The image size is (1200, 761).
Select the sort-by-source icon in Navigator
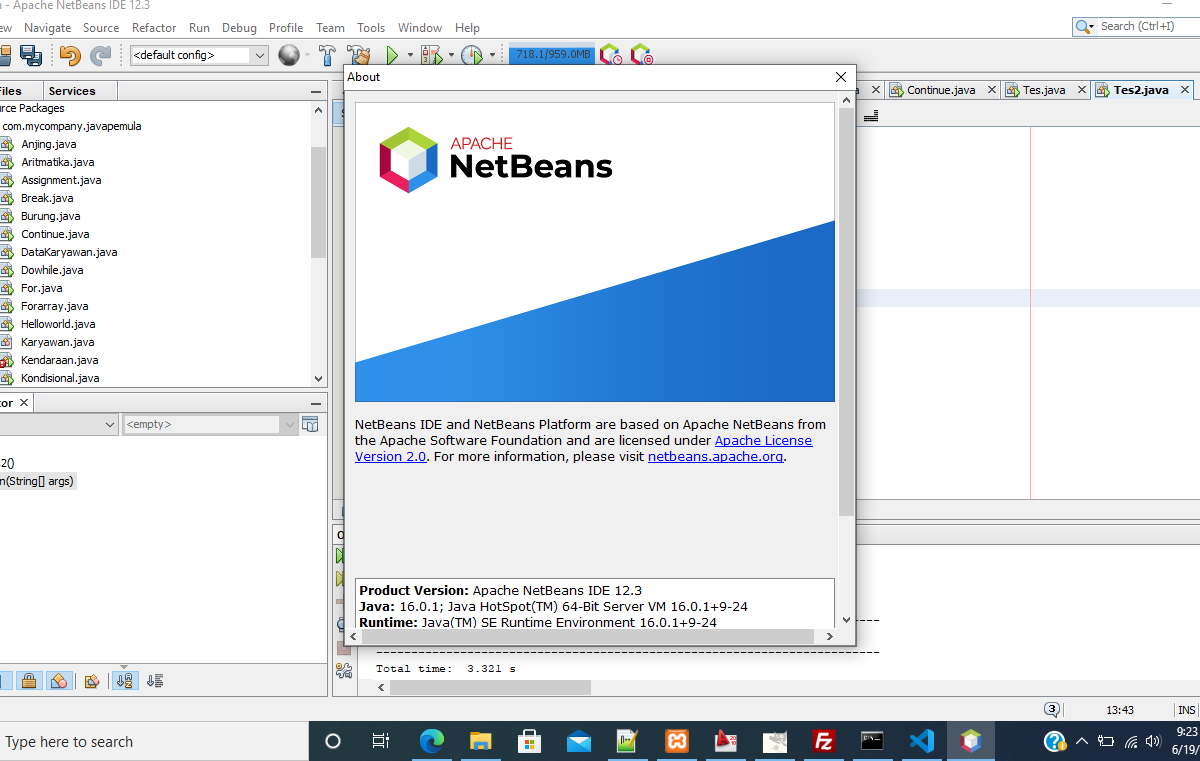pyautogui.click(x=155, y=680)
